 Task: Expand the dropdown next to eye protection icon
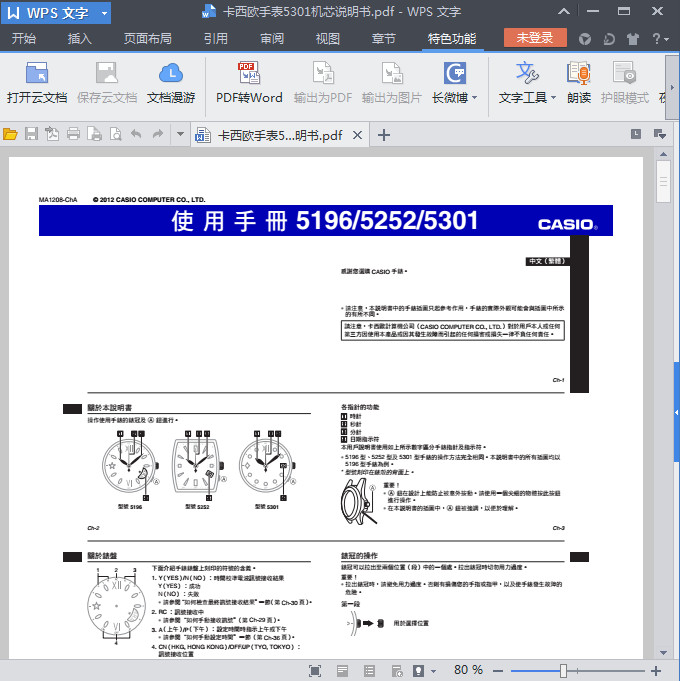(x=433, y=671)
